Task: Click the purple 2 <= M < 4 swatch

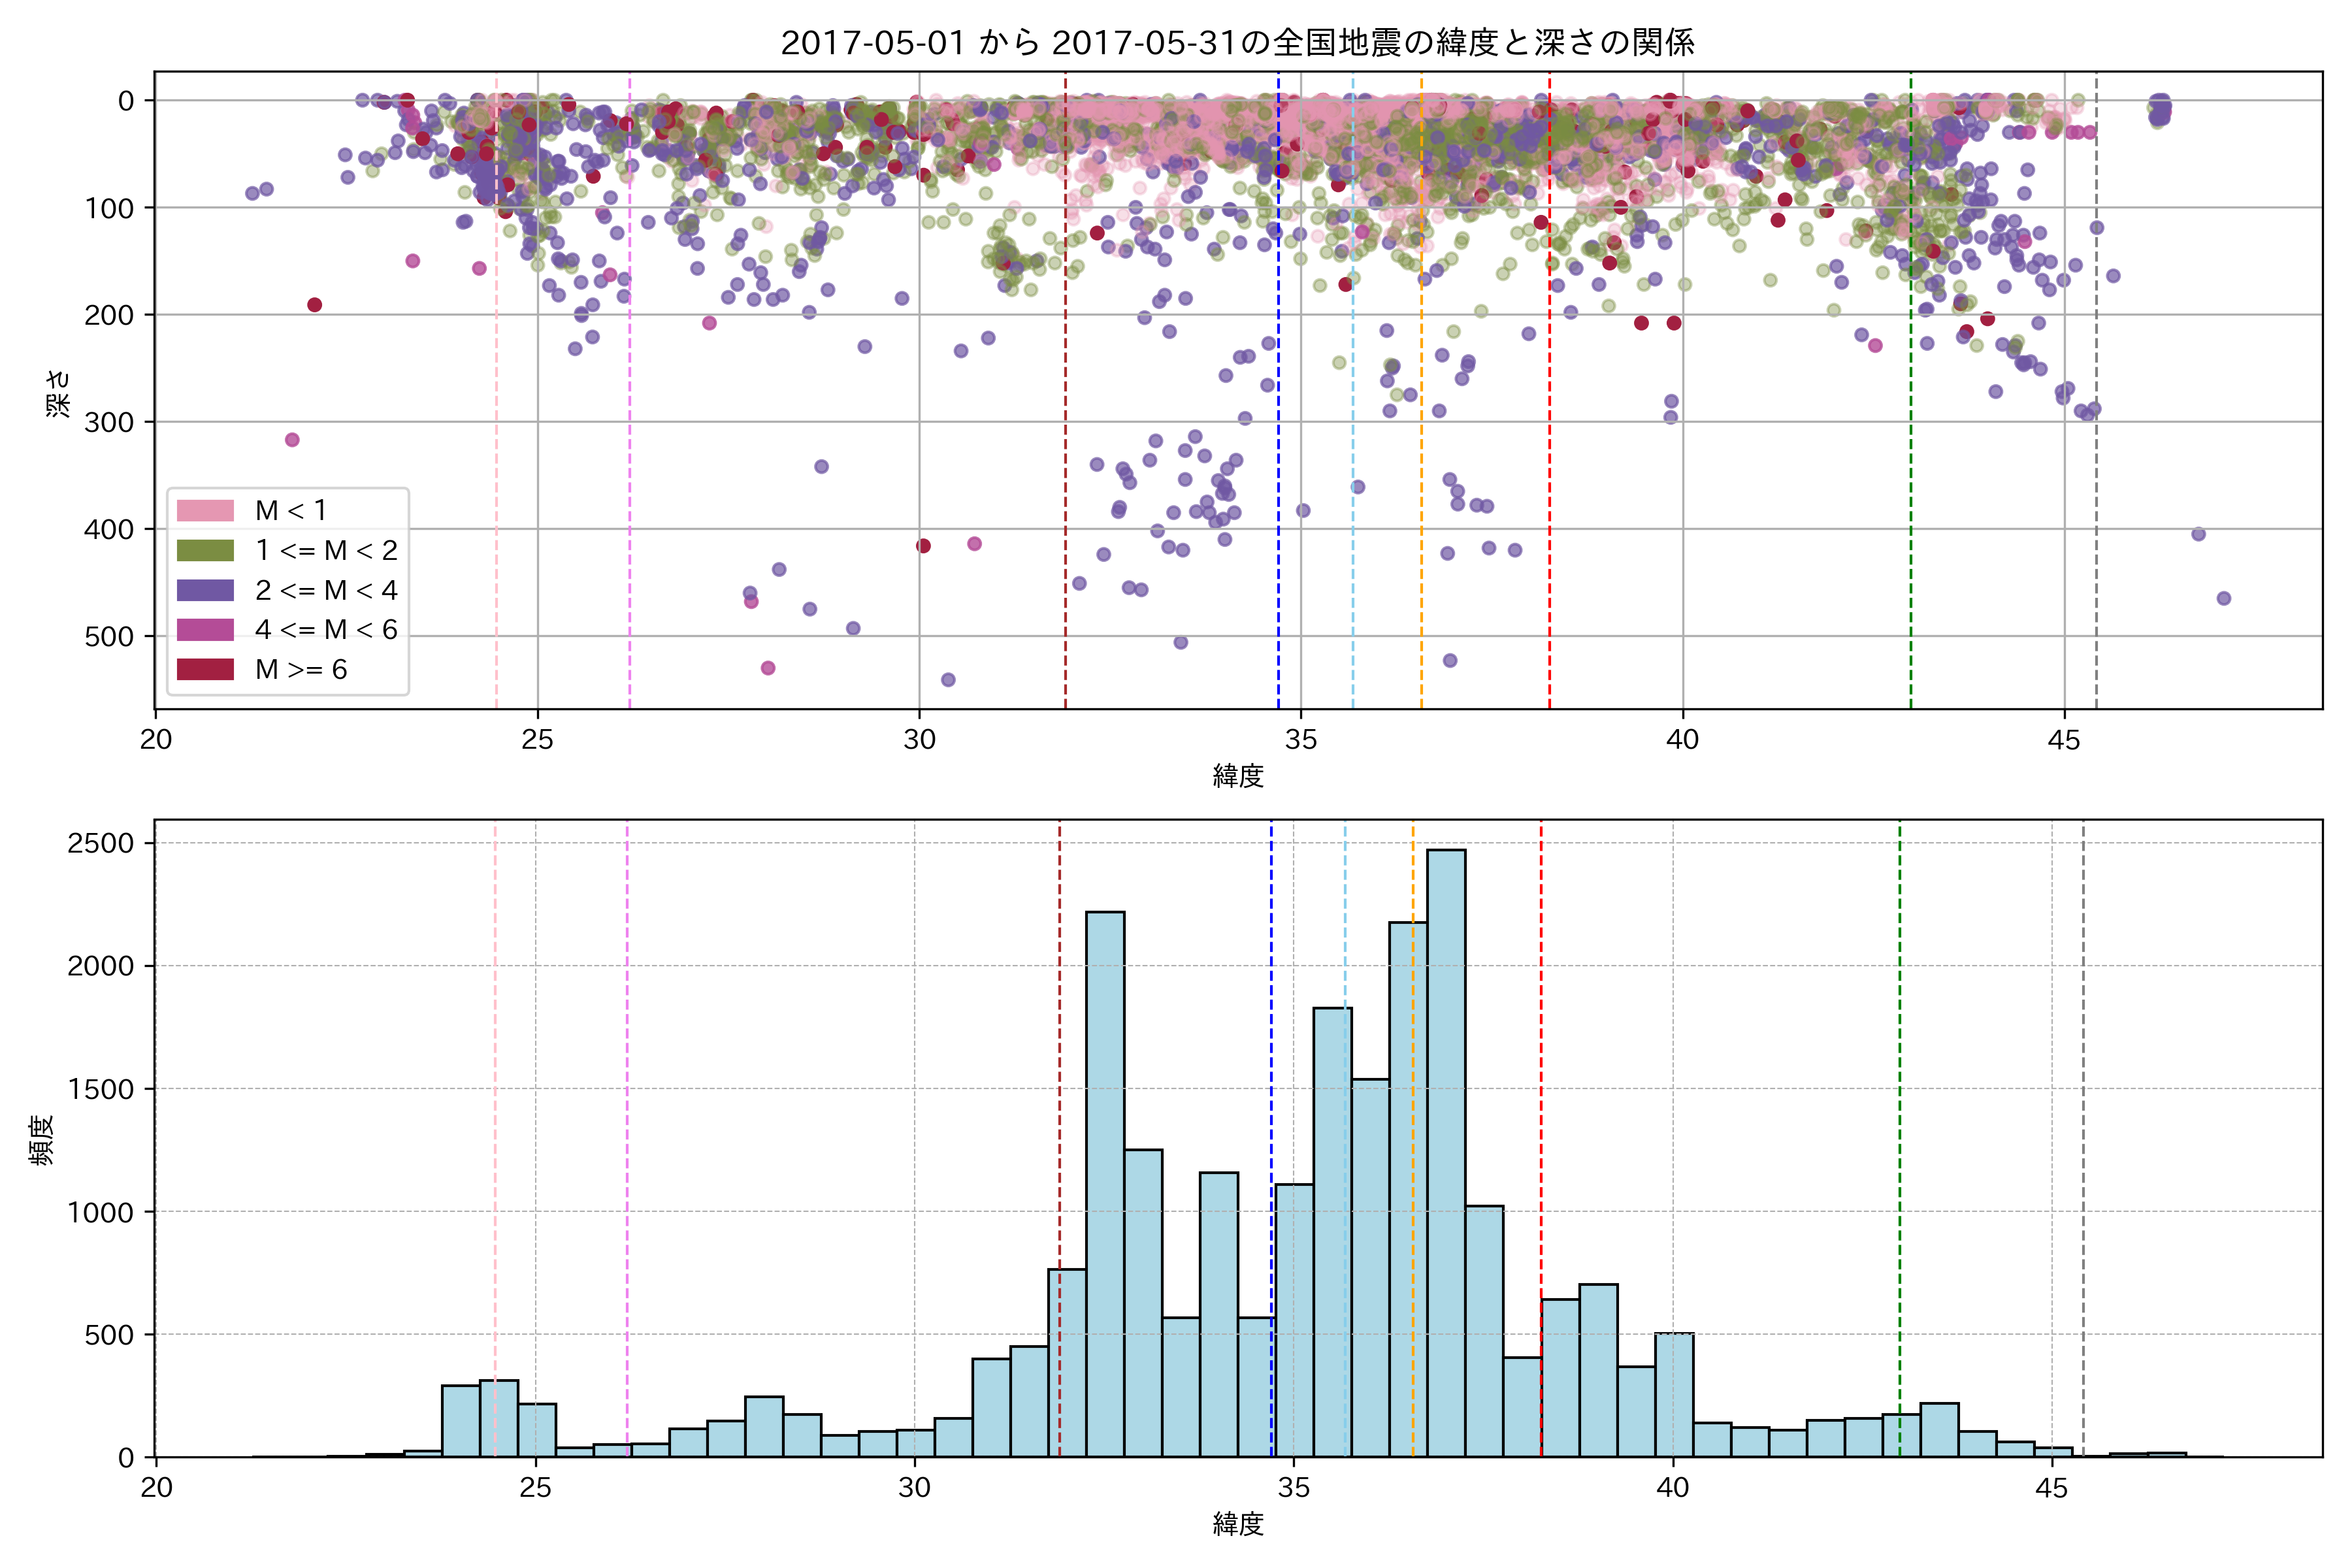Action: tap(205, 590)
